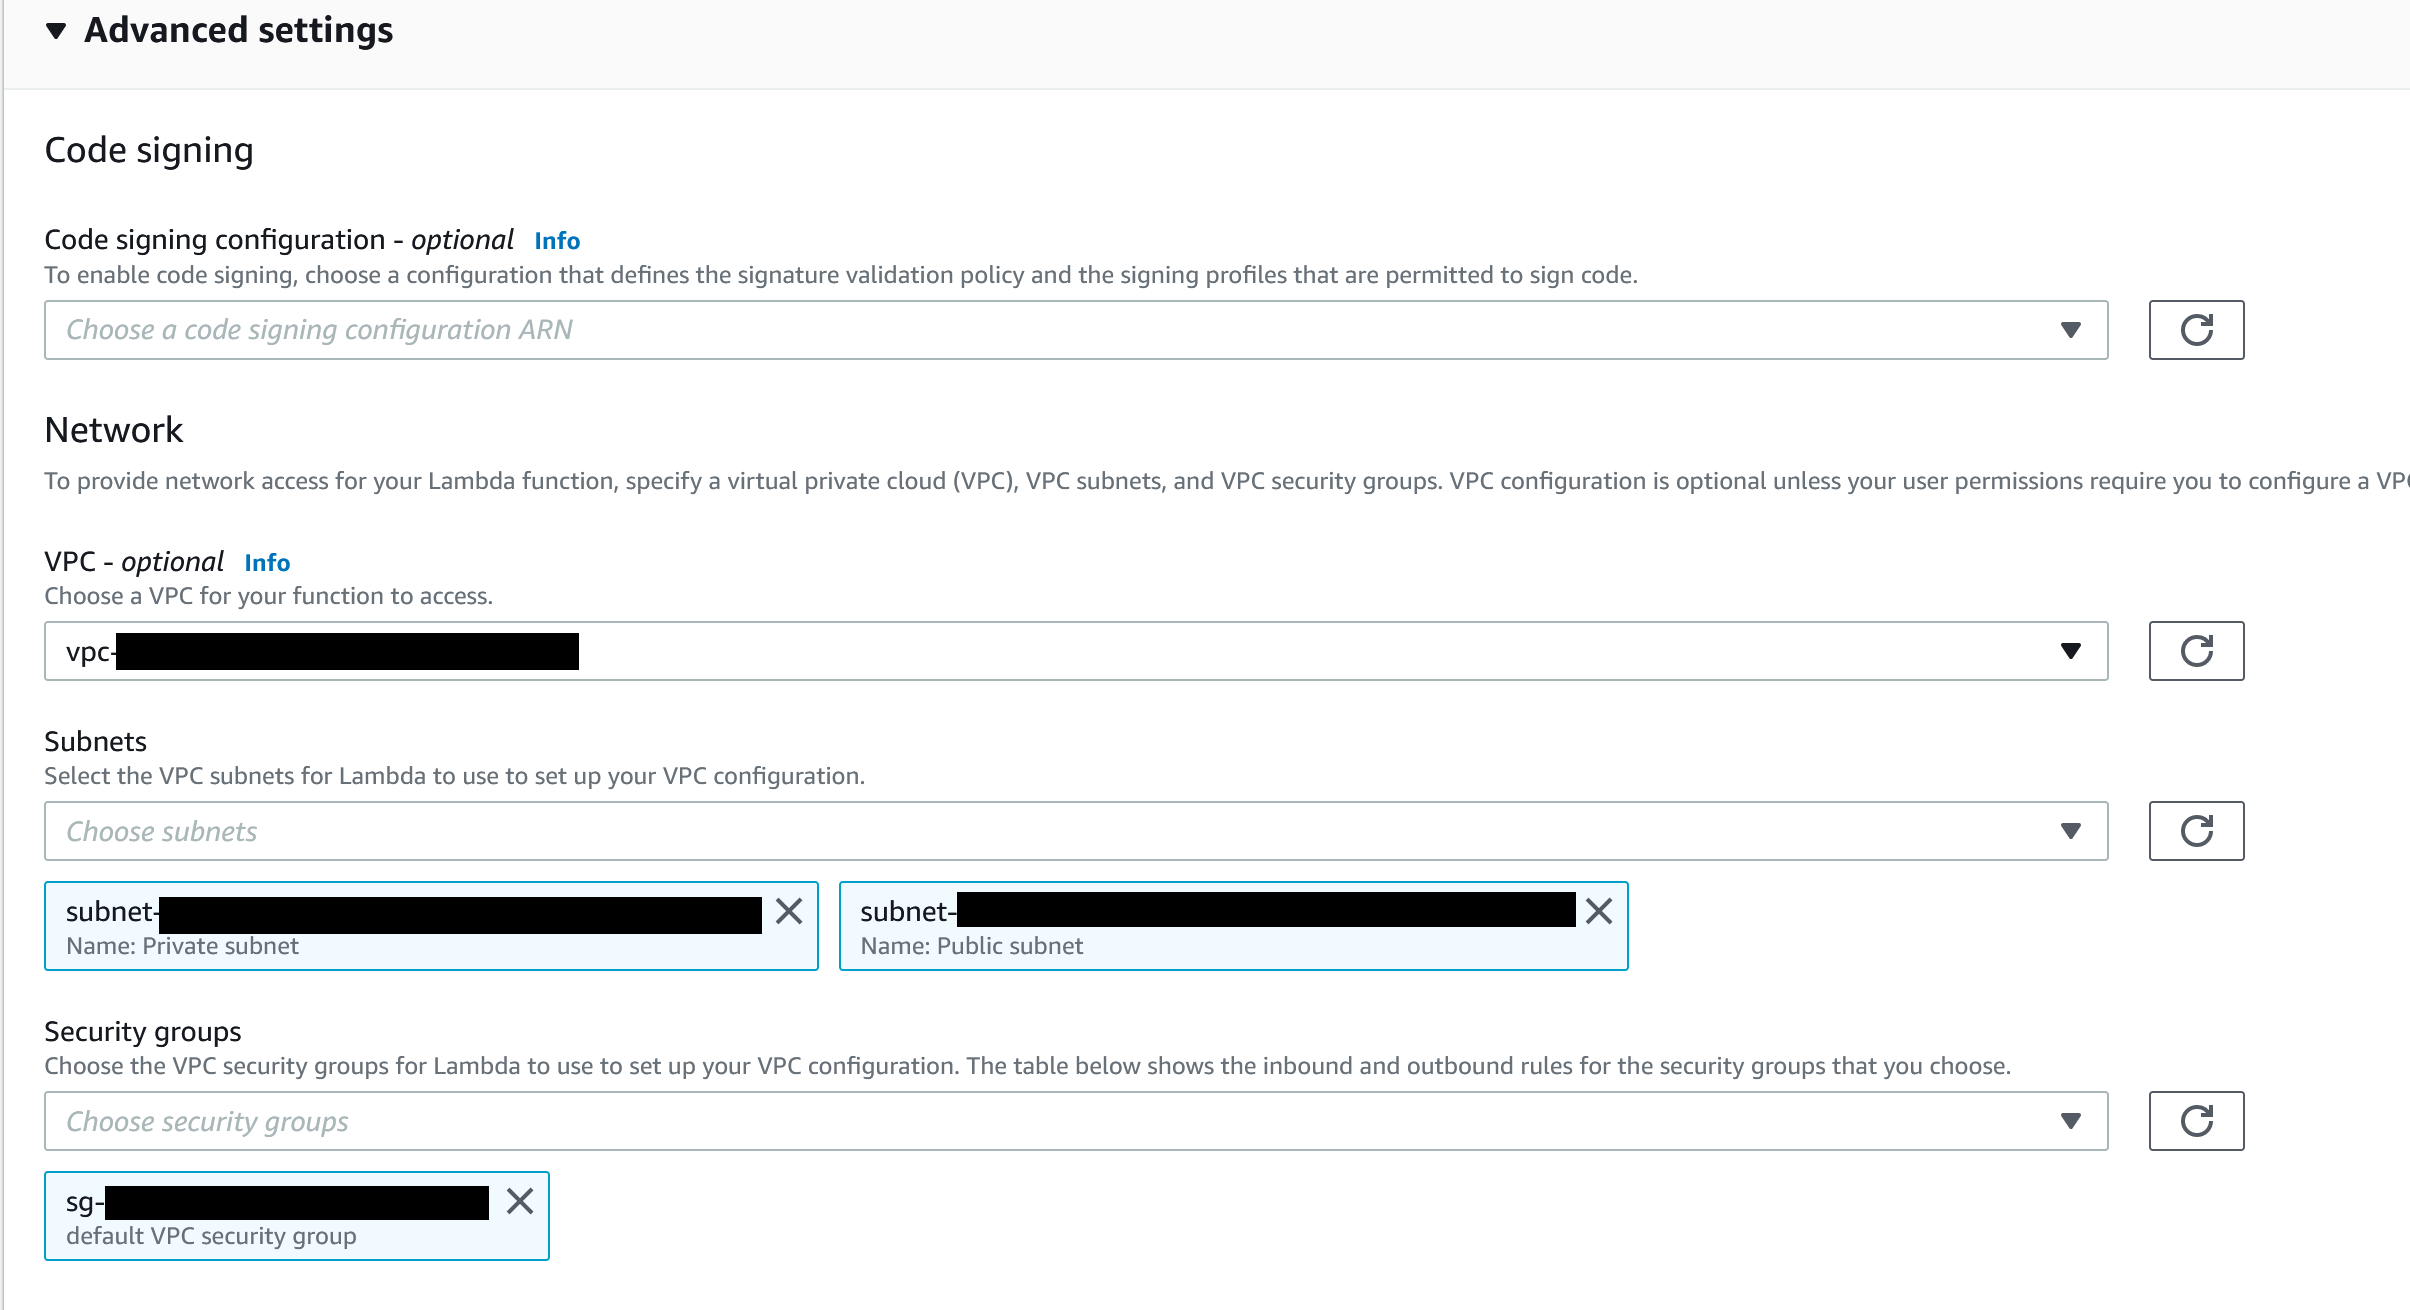Open the Choose subnets dropdown

coord(2070,831)
